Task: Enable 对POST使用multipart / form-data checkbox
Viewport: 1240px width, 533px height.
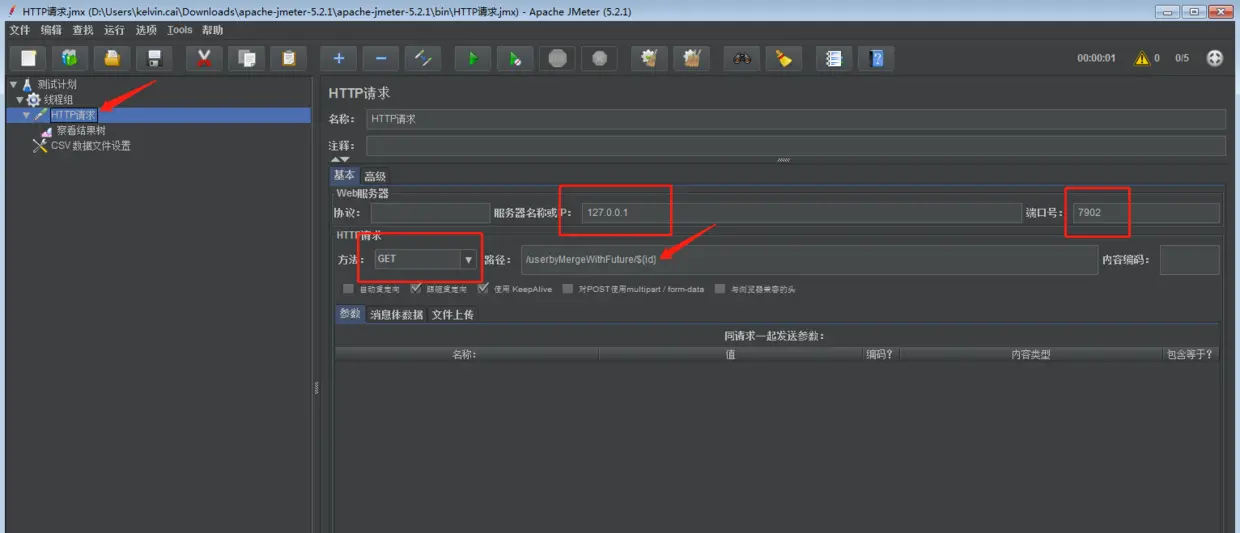Action: pos(568,289)
